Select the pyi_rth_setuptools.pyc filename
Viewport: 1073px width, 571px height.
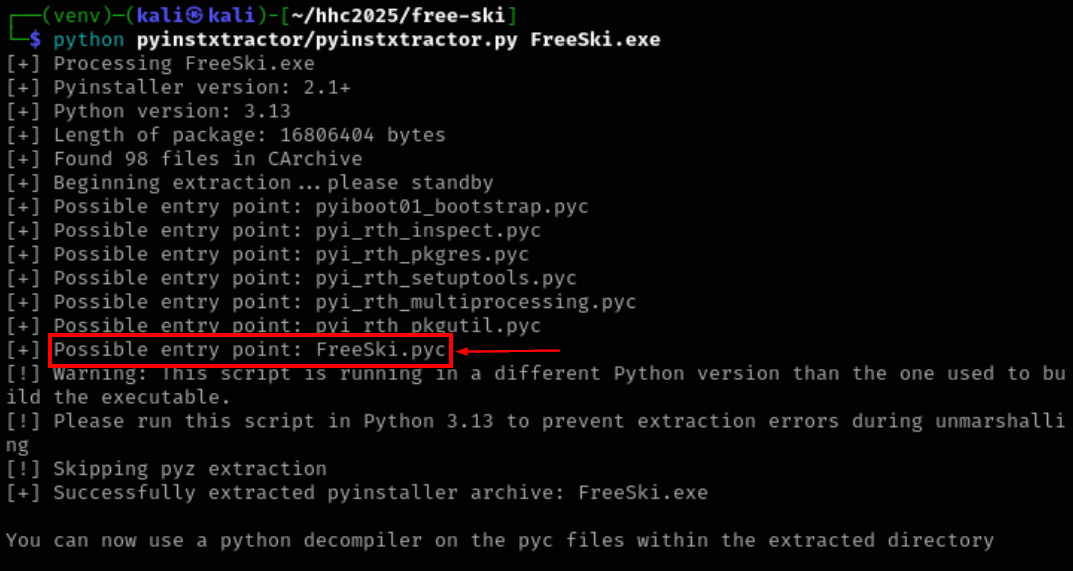coord(446,279)
